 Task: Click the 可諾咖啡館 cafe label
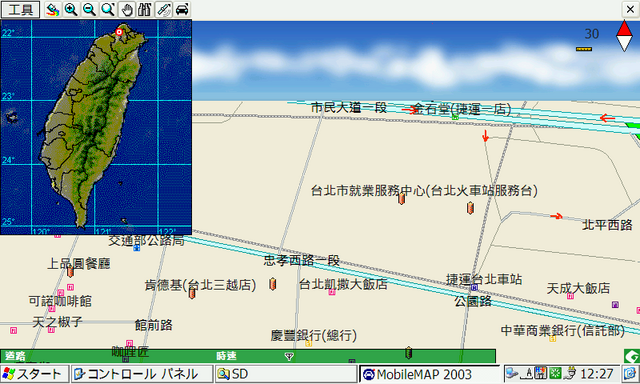60,301
